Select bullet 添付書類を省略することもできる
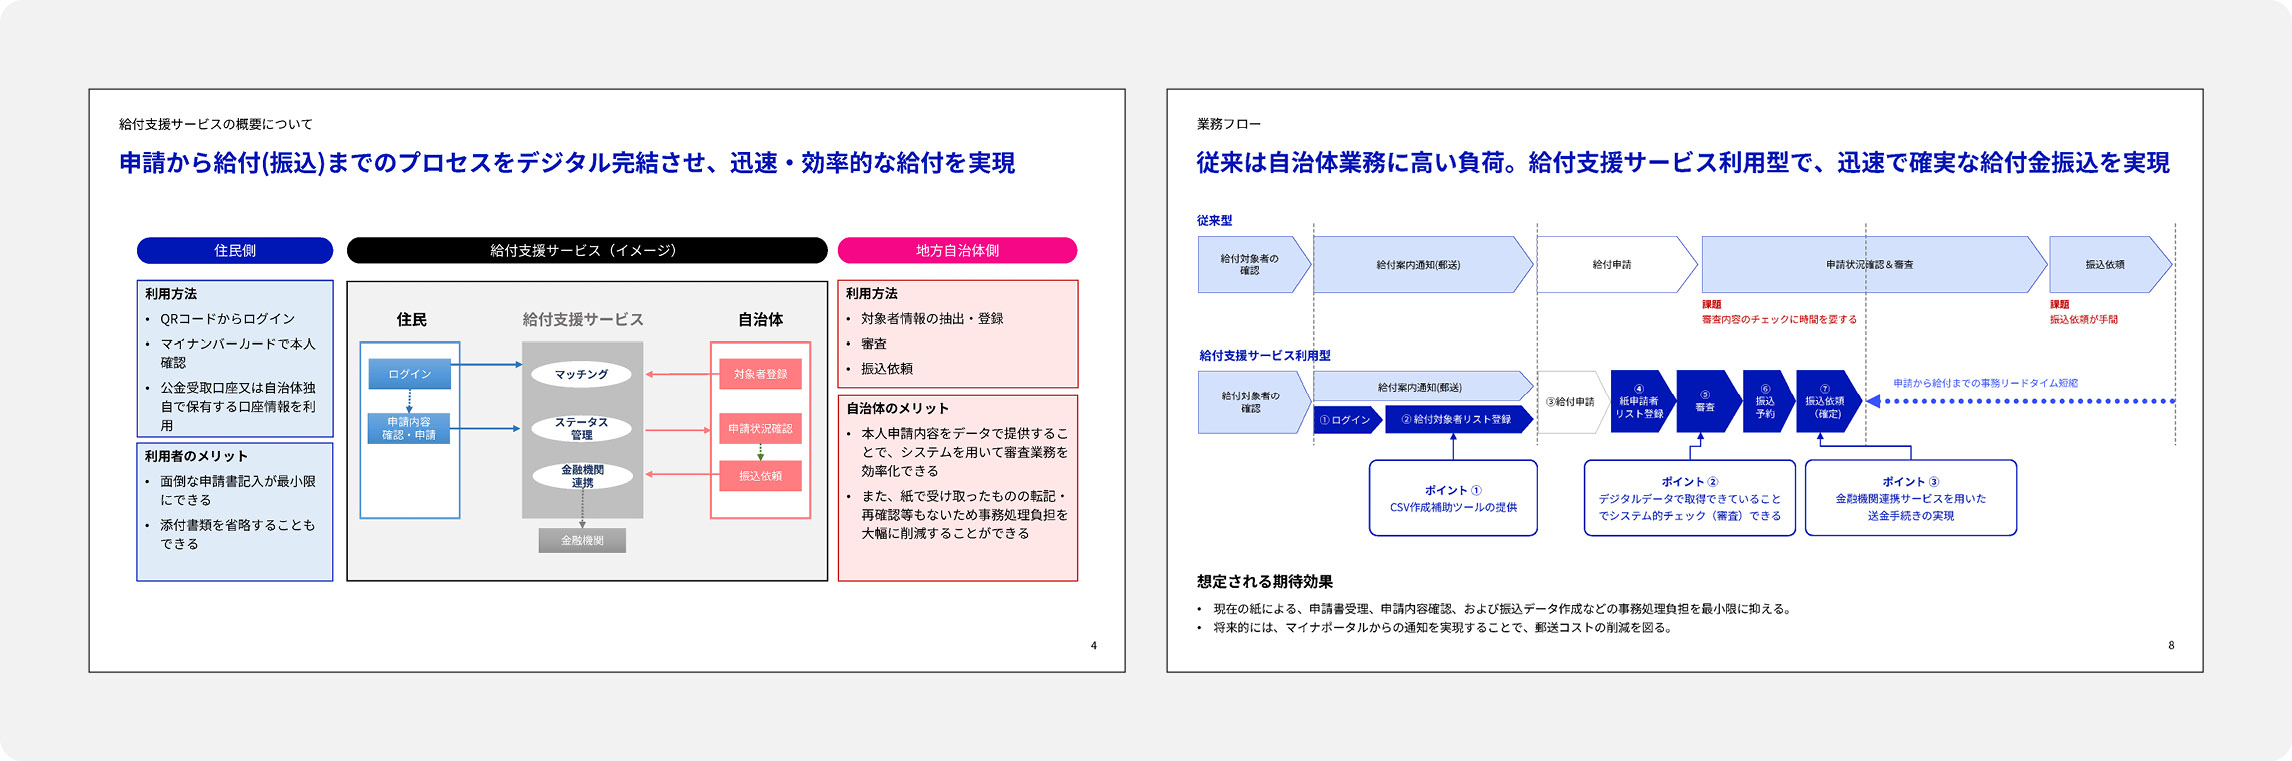Viewport: 2292px width, 761px height. coord(238,534)
